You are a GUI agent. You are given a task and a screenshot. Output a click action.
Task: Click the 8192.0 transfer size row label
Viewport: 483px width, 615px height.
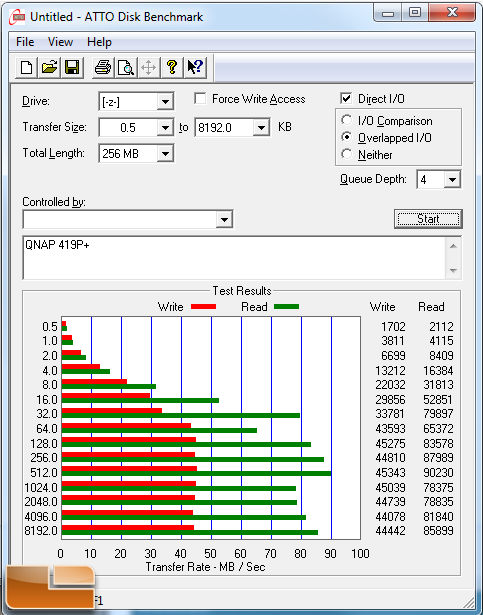(41, 531)
